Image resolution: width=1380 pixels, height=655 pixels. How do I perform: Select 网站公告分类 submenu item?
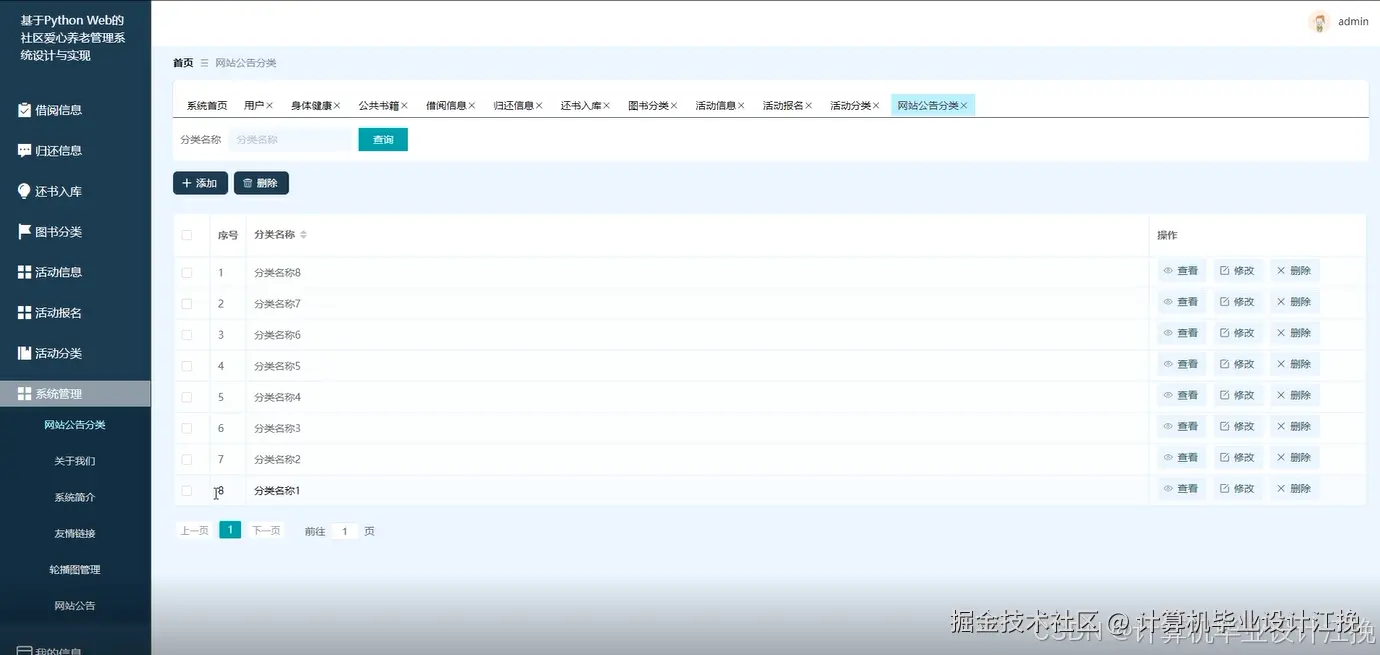[75, 425]
